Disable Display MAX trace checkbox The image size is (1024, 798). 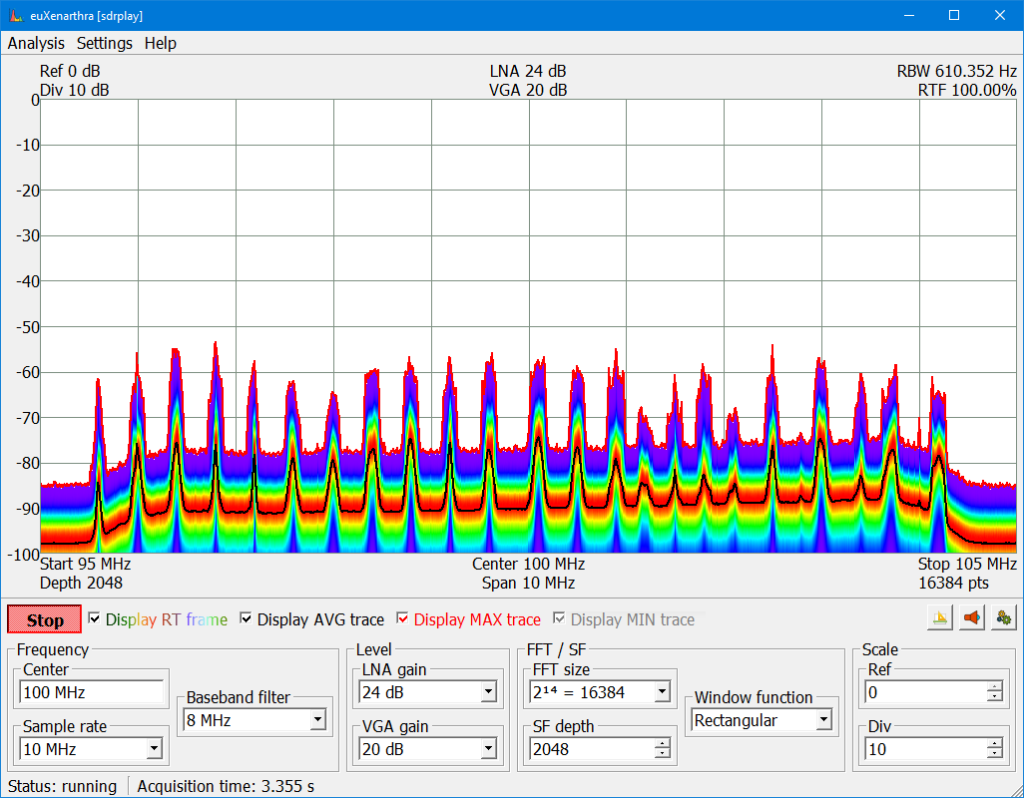coord(403,619)
